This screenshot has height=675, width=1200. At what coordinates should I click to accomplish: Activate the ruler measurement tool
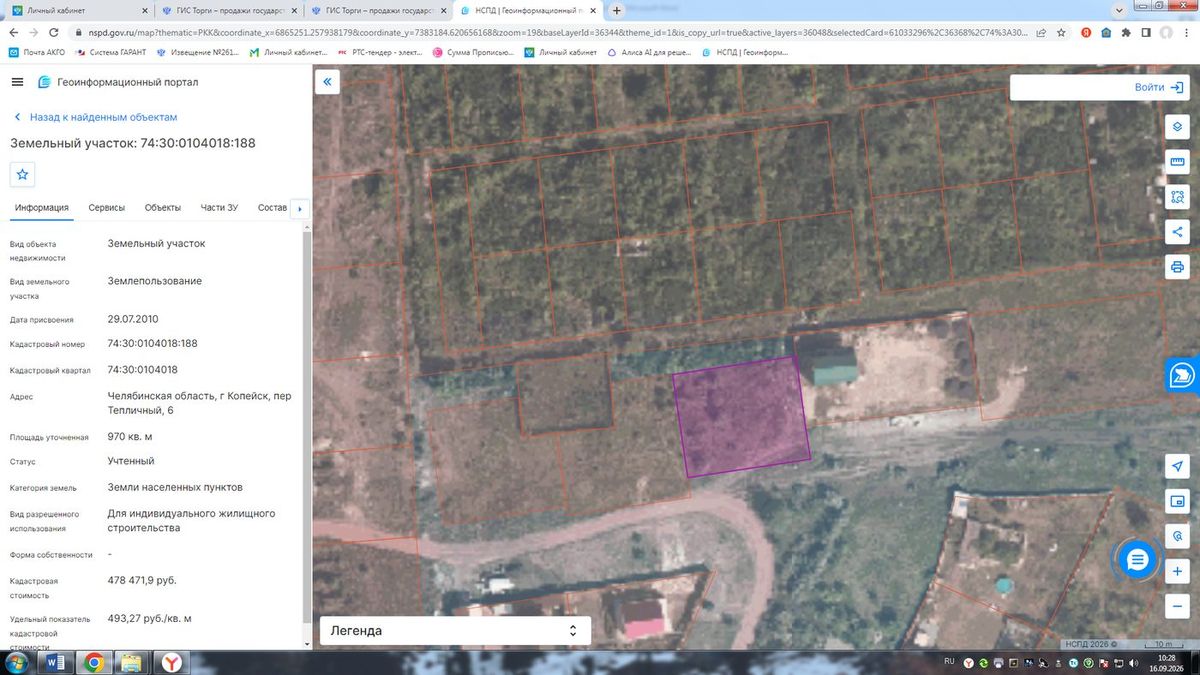(x=1177, y=162)
